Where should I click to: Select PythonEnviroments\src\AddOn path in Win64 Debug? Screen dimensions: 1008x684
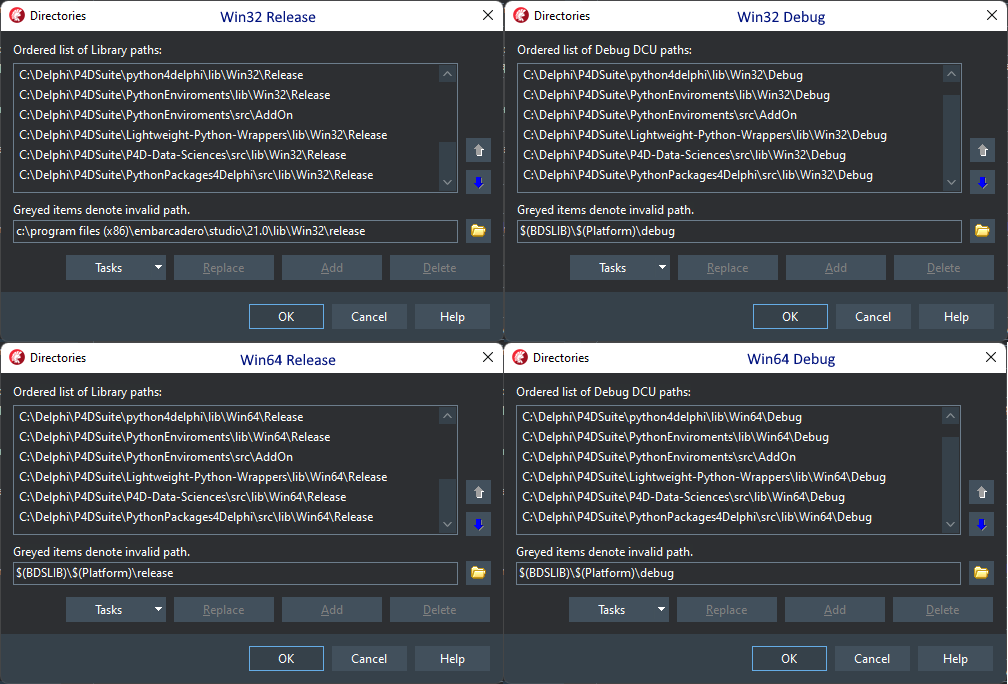click(x=729, y=456)
